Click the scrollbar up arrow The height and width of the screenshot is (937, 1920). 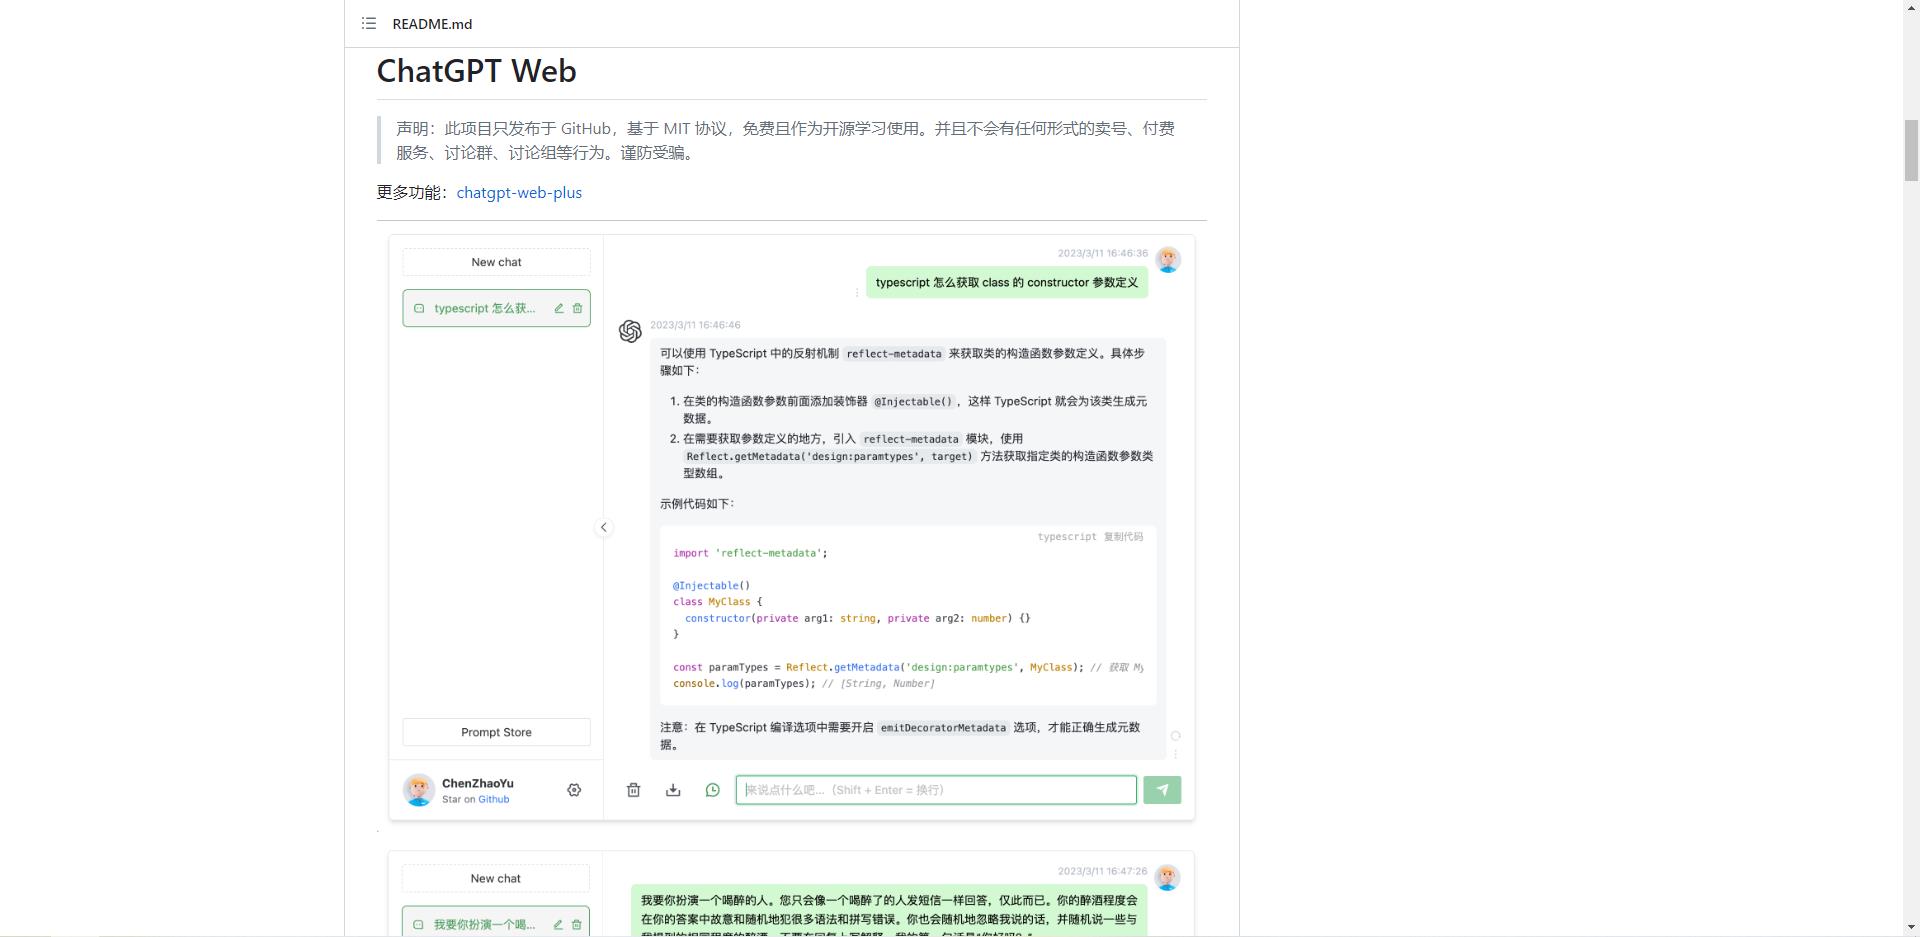(1911, 8)
